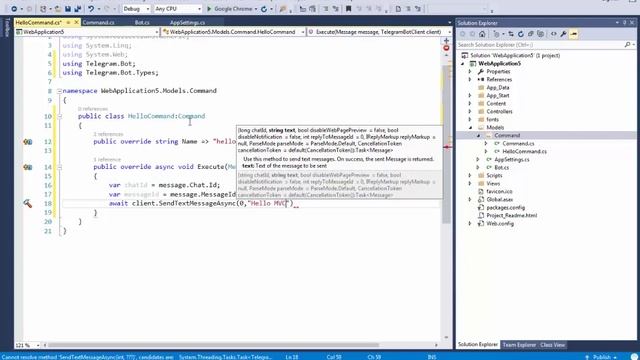Open the Any CPU platform dropdown
The image size is (640, 360).
(178, 9)
